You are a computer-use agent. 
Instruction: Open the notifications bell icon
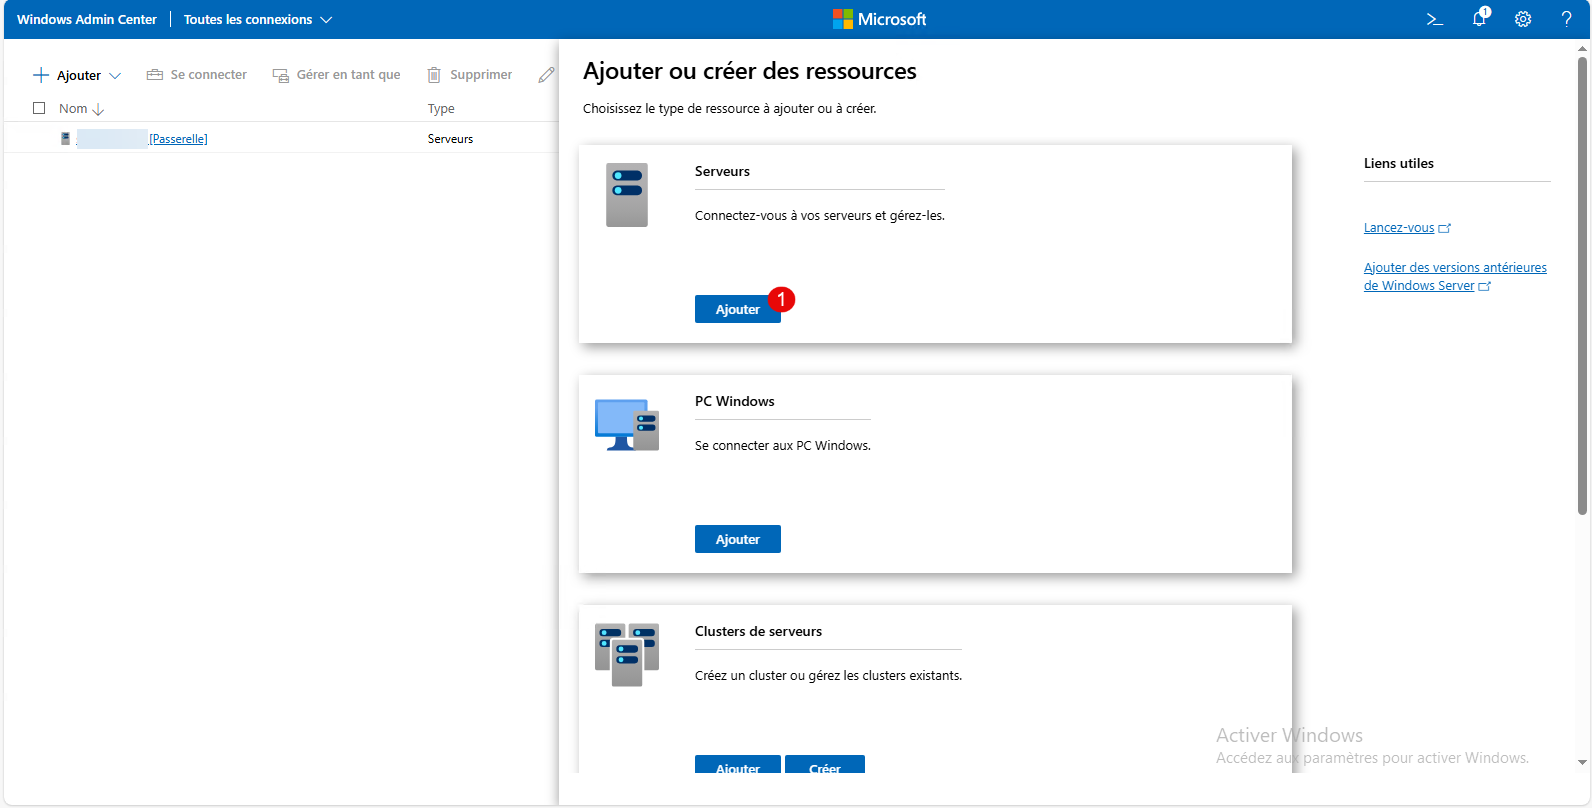[x=1479, y=19]
